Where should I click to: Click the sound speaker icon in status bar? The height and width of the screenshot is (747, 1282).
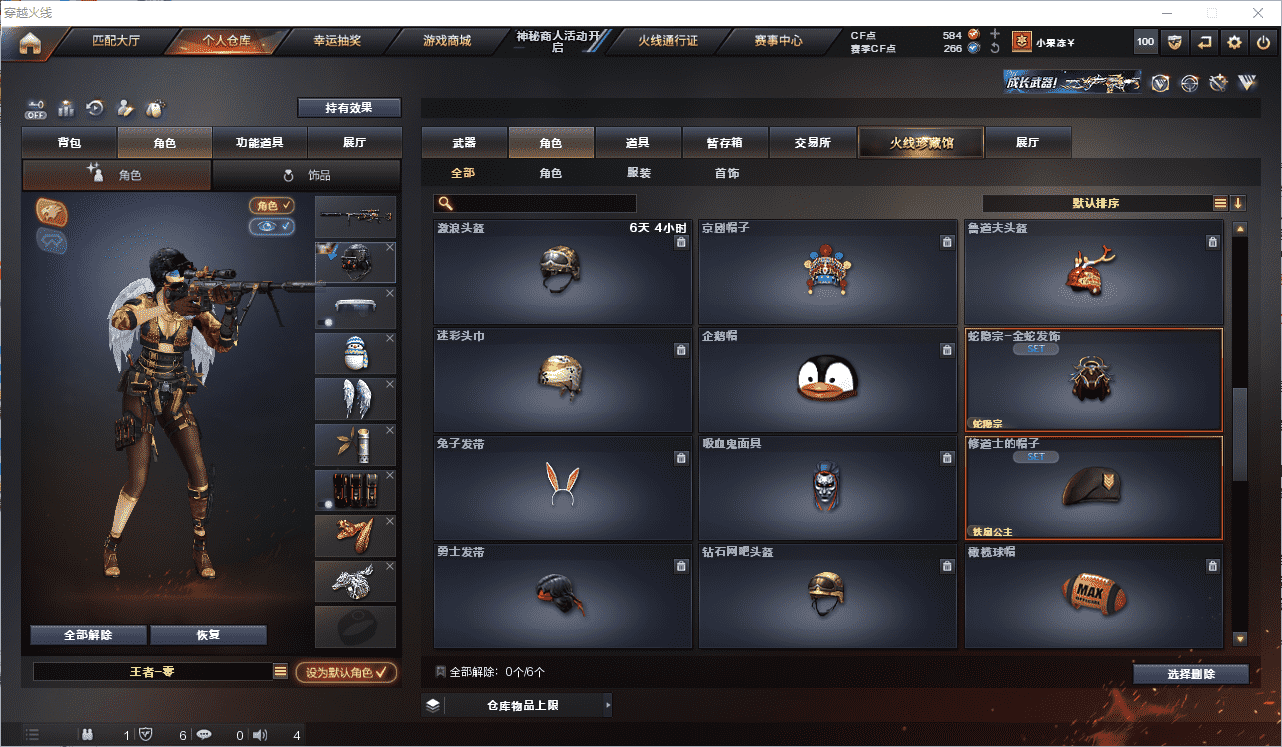260,735
